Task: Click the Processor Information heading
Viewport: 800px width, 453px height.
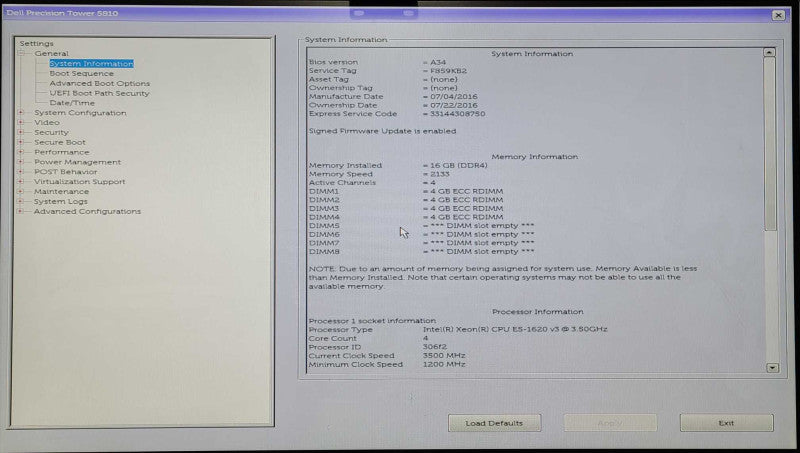Action: coord(538,312)
